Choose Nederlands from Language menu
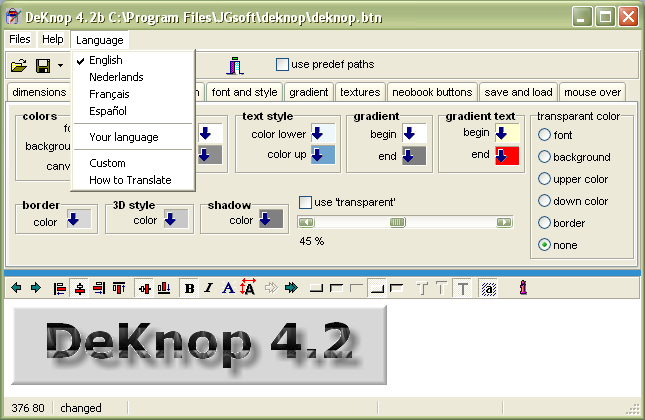 click(x=132, y=77)
